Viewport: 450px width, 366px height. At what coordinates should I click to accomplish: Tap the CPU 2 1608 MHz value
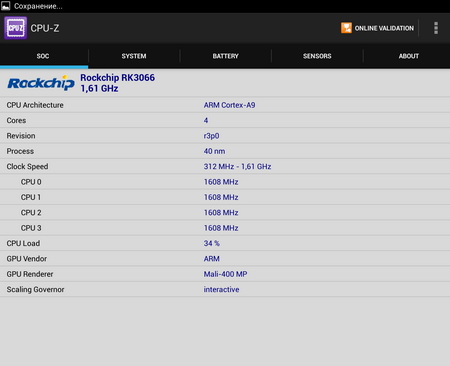[x=221, y=213]
